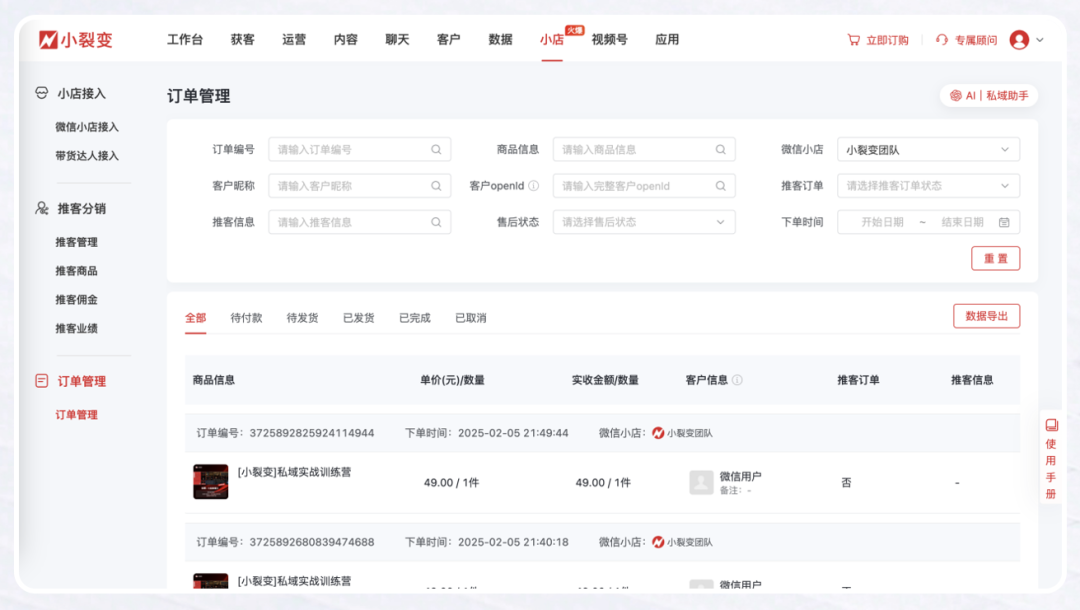Click the 客户昵称 input field
The height and width of the screenshot is (610, 1080).
(x=352, y=186)
